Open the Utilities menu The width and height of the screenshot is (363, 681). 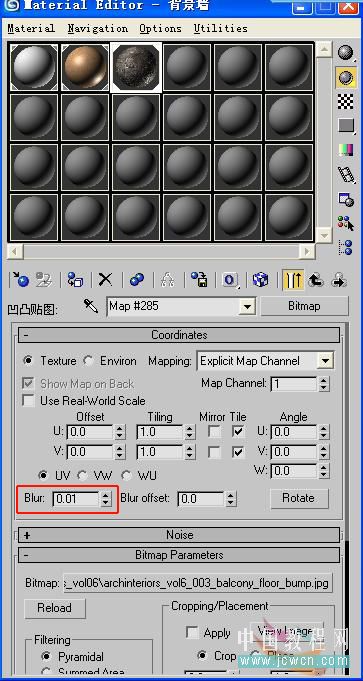click(x=221, y=29)
